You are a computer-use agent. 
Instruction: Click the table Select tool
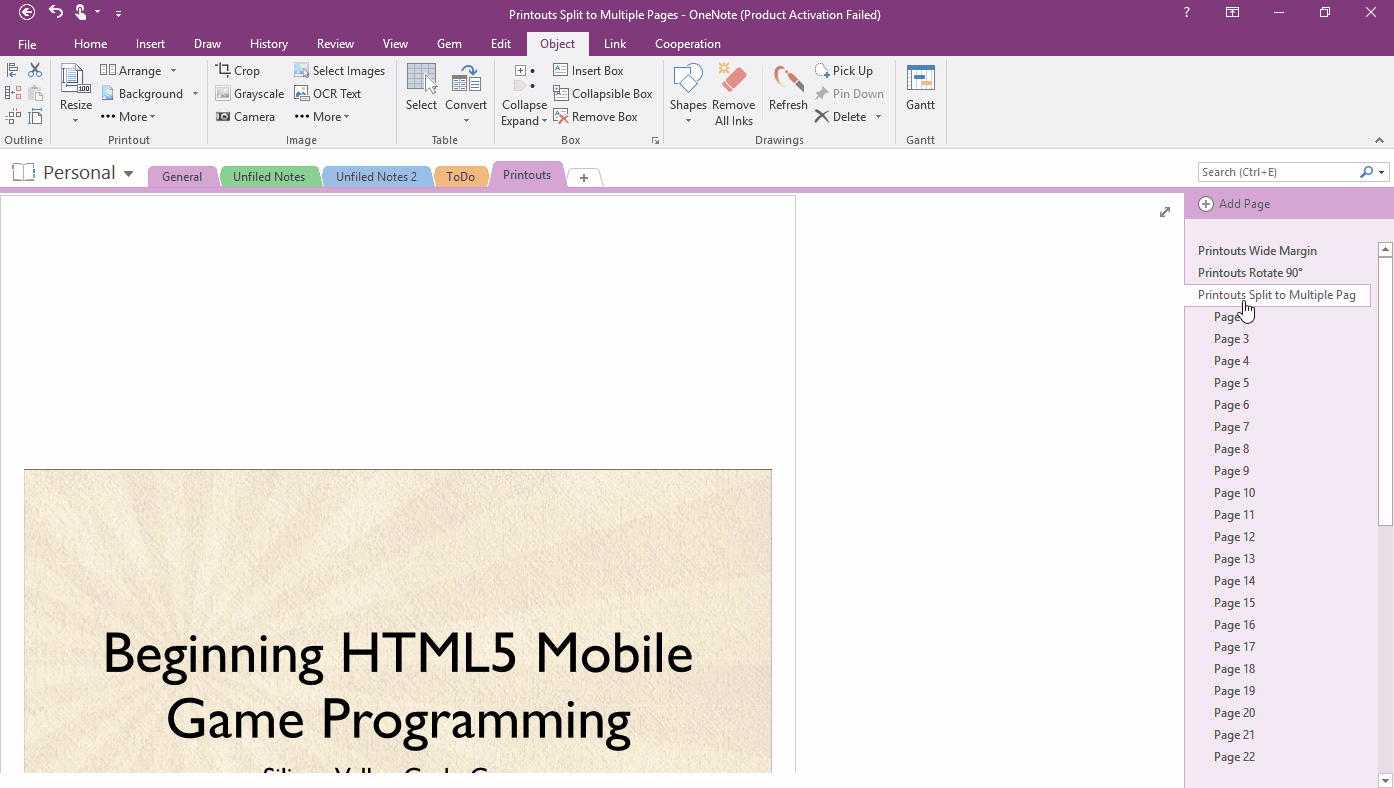point(421,88)
